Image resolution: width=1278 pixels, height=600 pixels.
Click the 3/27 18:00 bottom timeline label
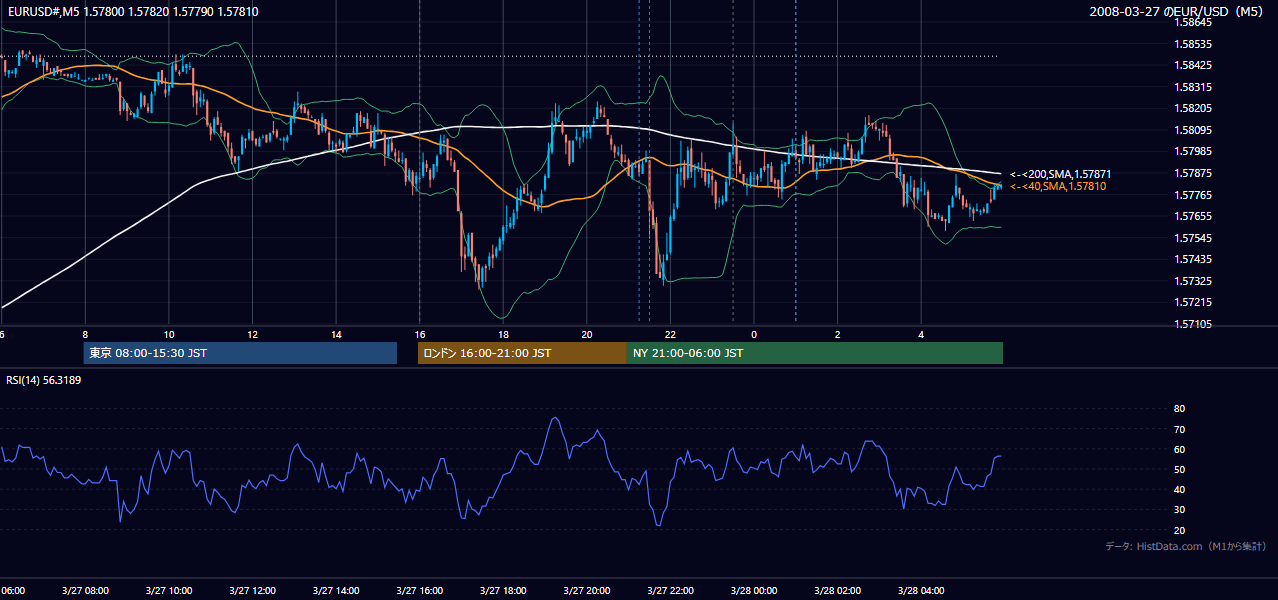tap(503, 590)
